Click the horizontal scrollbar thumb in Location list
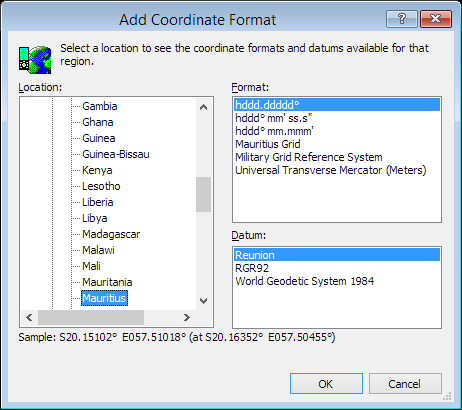The height and width of the screenshot is (410, 462). (91, 317)
